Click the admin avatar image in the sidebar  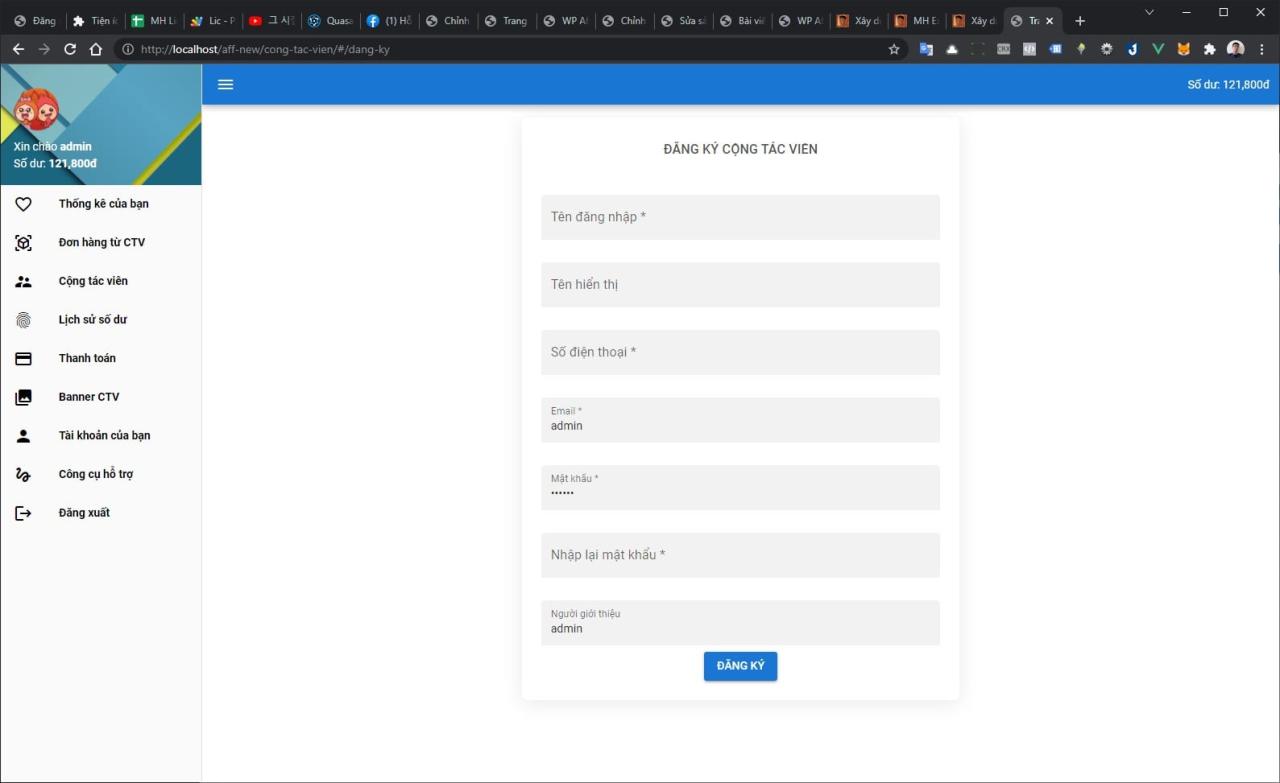point(36,108)
